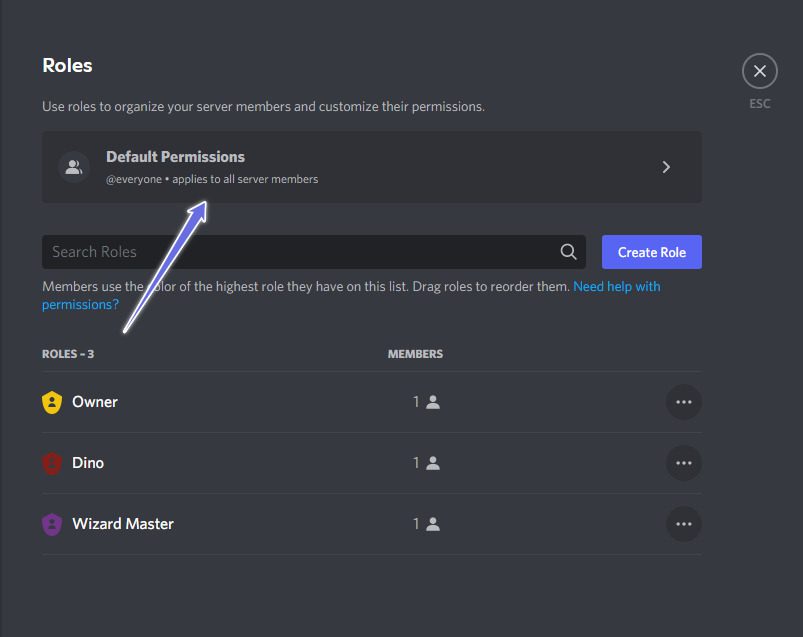Click the red Dino shield icon
The image size is (803, 637).
pyautogui.click(x=52, y=463)
